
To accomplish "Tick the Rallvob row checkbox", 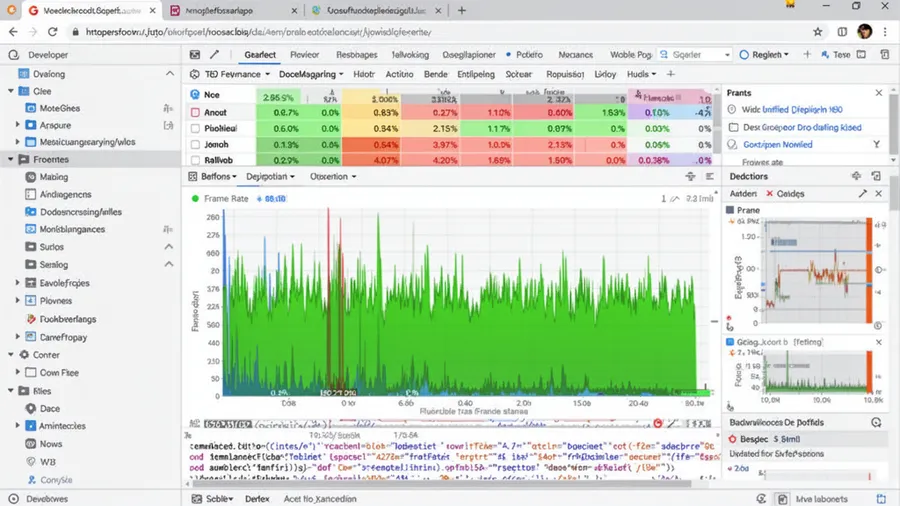I will (x=195, y=160).
